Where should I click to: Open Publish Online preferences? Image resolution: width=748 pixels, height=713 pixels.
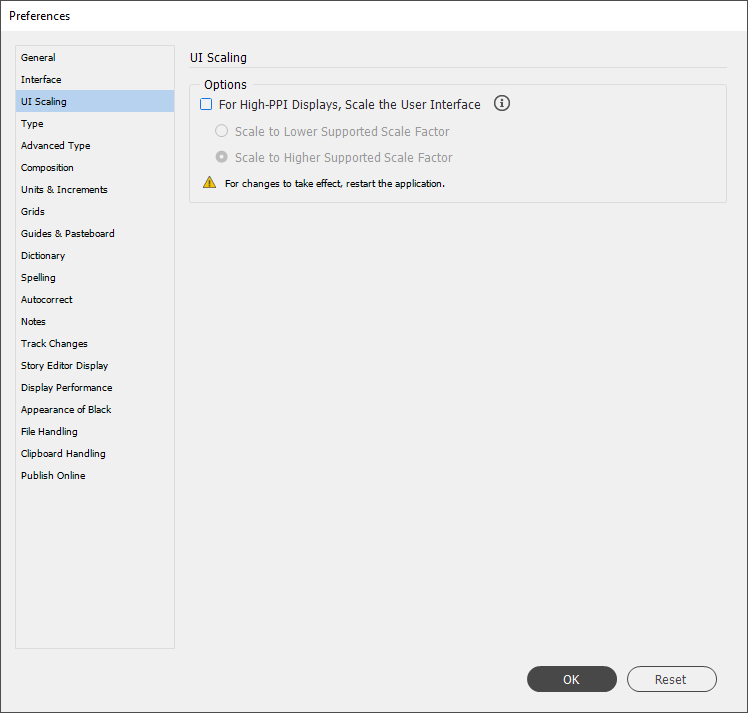[x=95, y=475]
